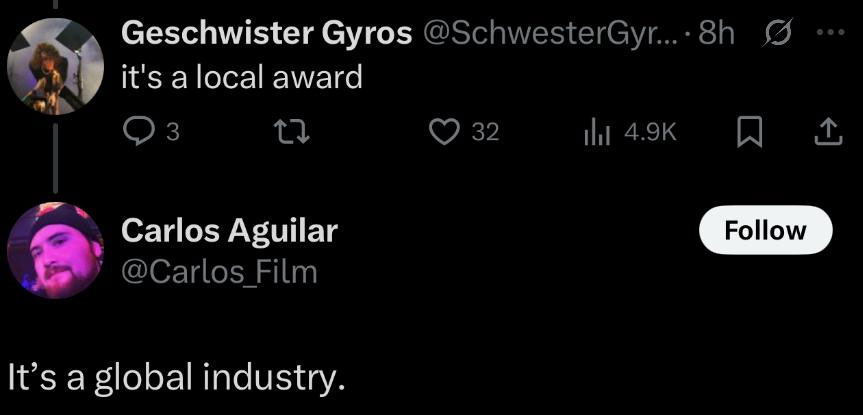Click the share upload arrow icon

tap(827, 132)
